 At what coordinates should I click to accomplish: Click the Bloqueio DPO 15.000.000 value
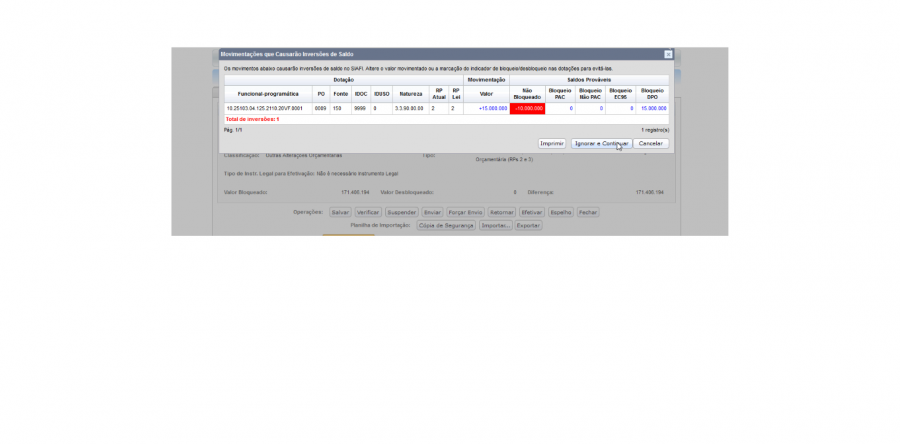(653, 108)
